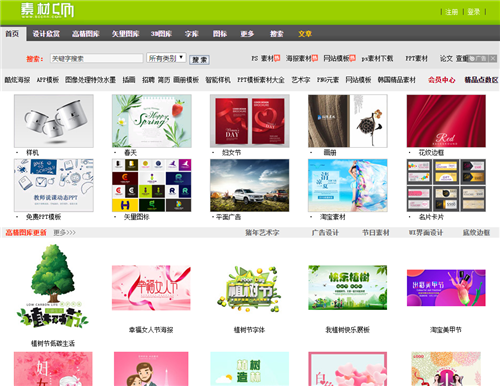Viewport: 500px width, 386px height.
Task: Click 更多>>> next to 高精图库更新
Action: pos(65,233)
